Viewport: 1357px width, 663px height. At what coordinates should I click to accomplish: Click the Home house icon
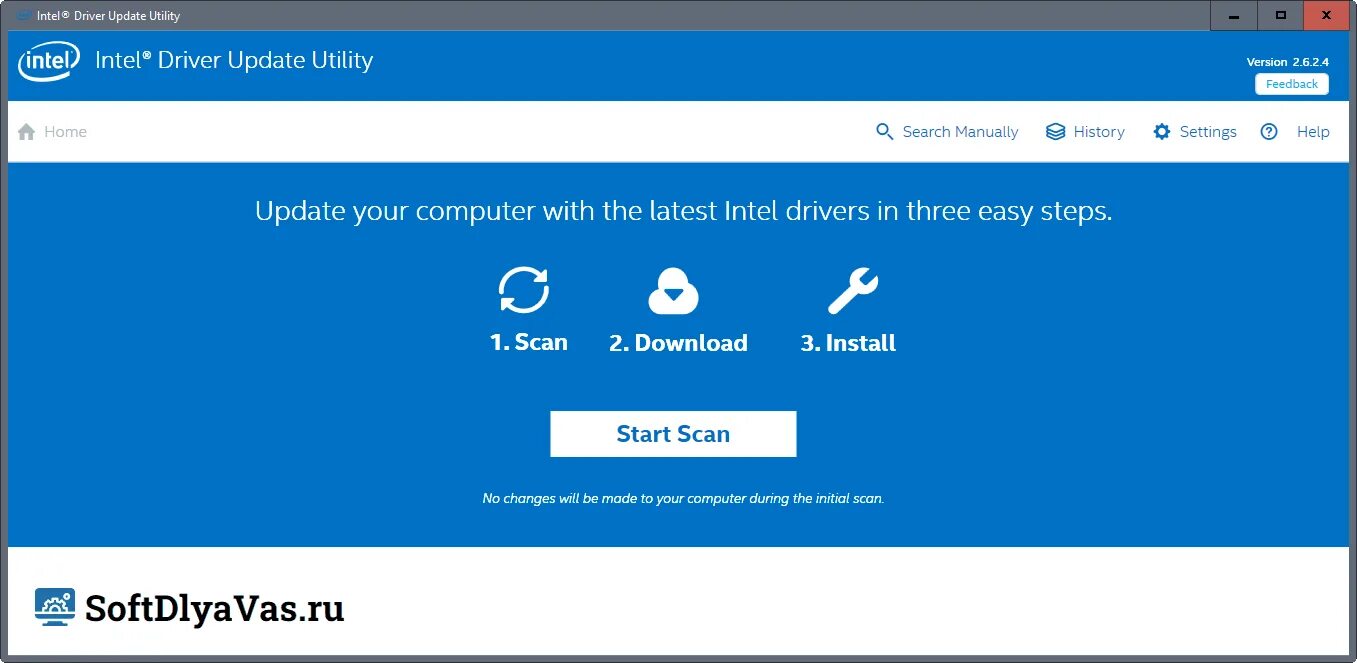tap(27, 132)
